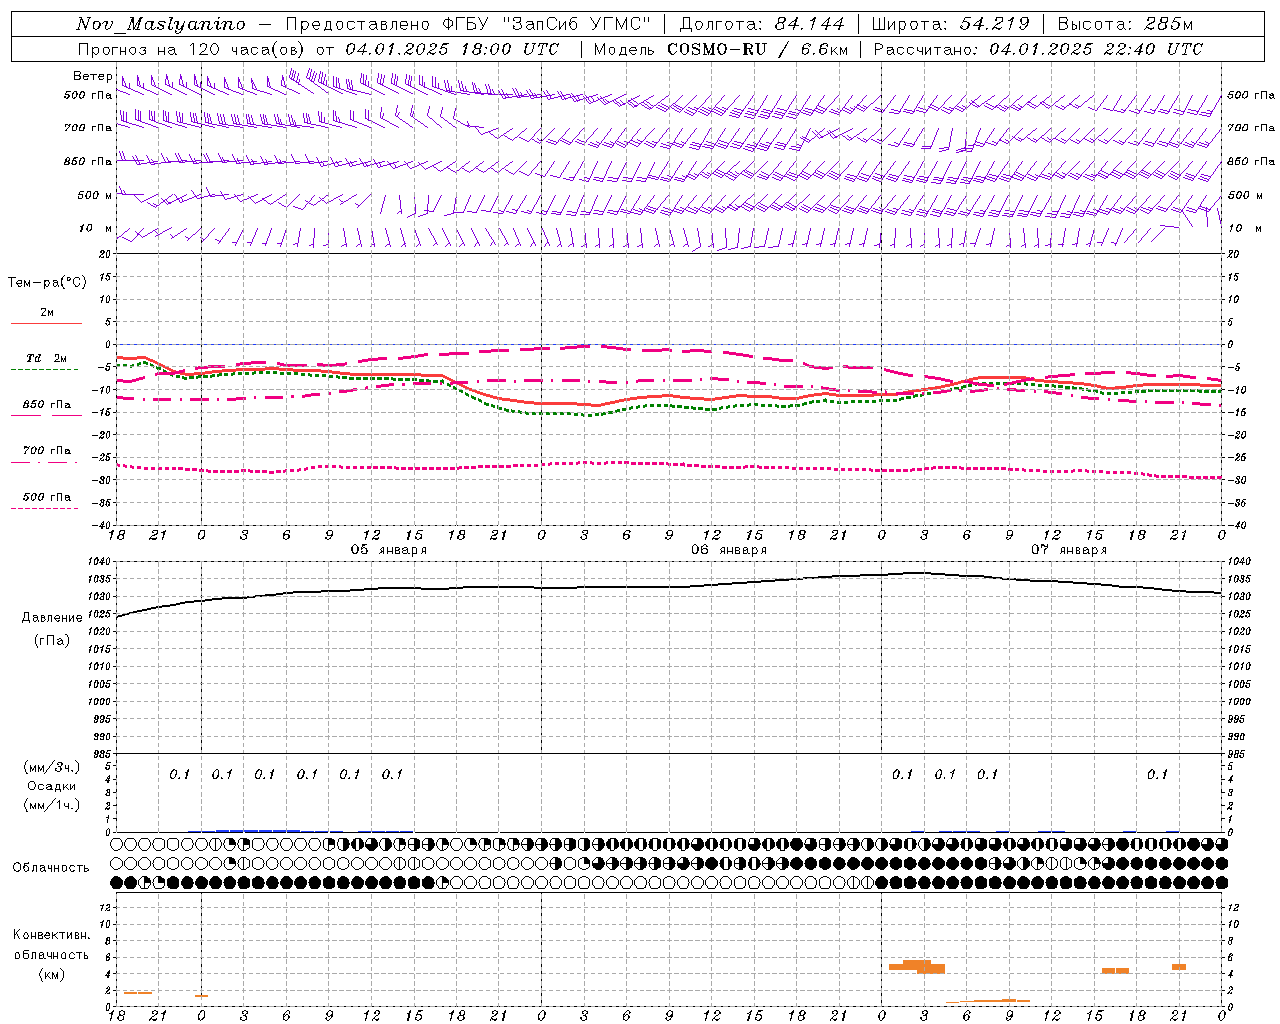This screenshot has height=1024, width=1280.
Task: Click the Облачность panel label
Action: tap(51, 868)
